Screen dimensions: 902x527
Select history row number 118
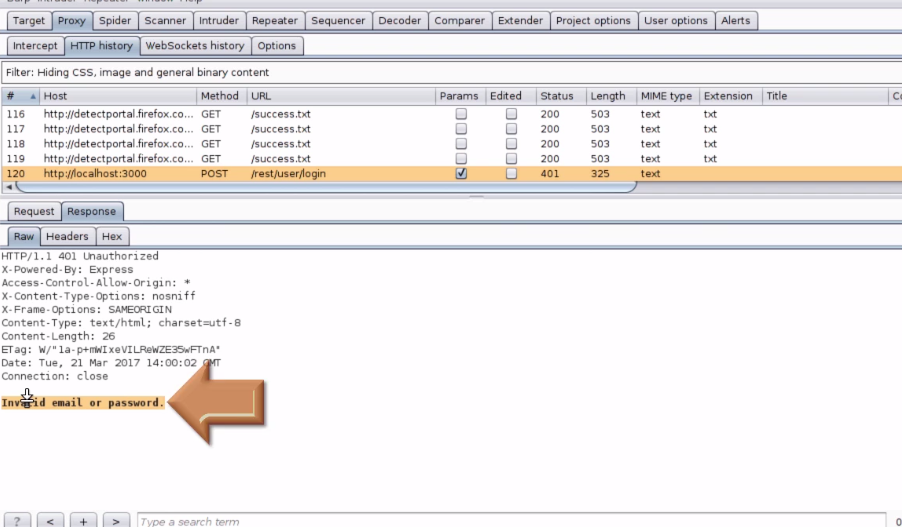[x=451, y=144]
